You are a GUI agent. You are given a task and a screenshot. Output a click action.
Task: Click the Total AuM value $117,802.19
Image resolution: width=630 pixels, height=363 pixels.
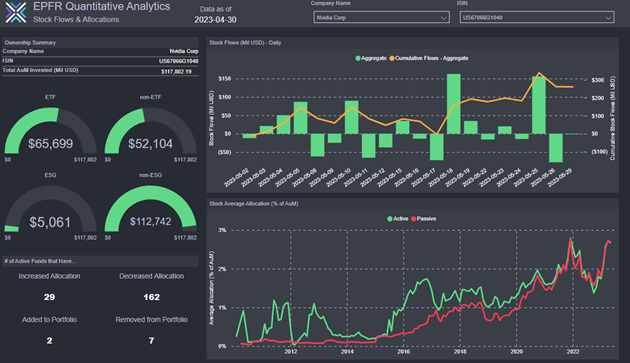coord(176,72)
